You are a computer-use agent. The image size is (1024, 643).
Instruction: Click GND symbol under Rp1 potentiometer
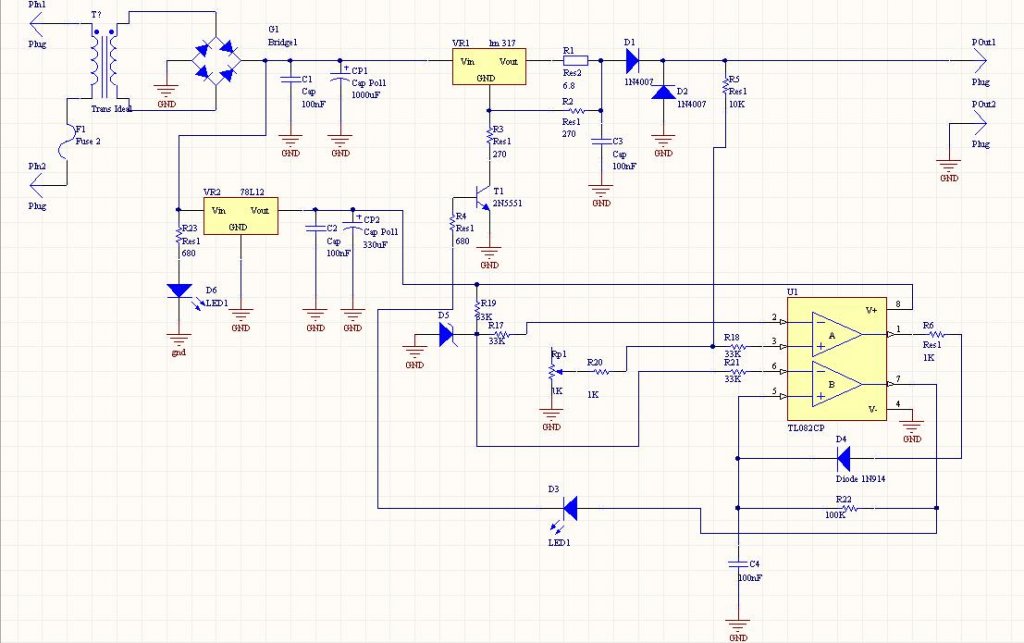coord(552,417)
